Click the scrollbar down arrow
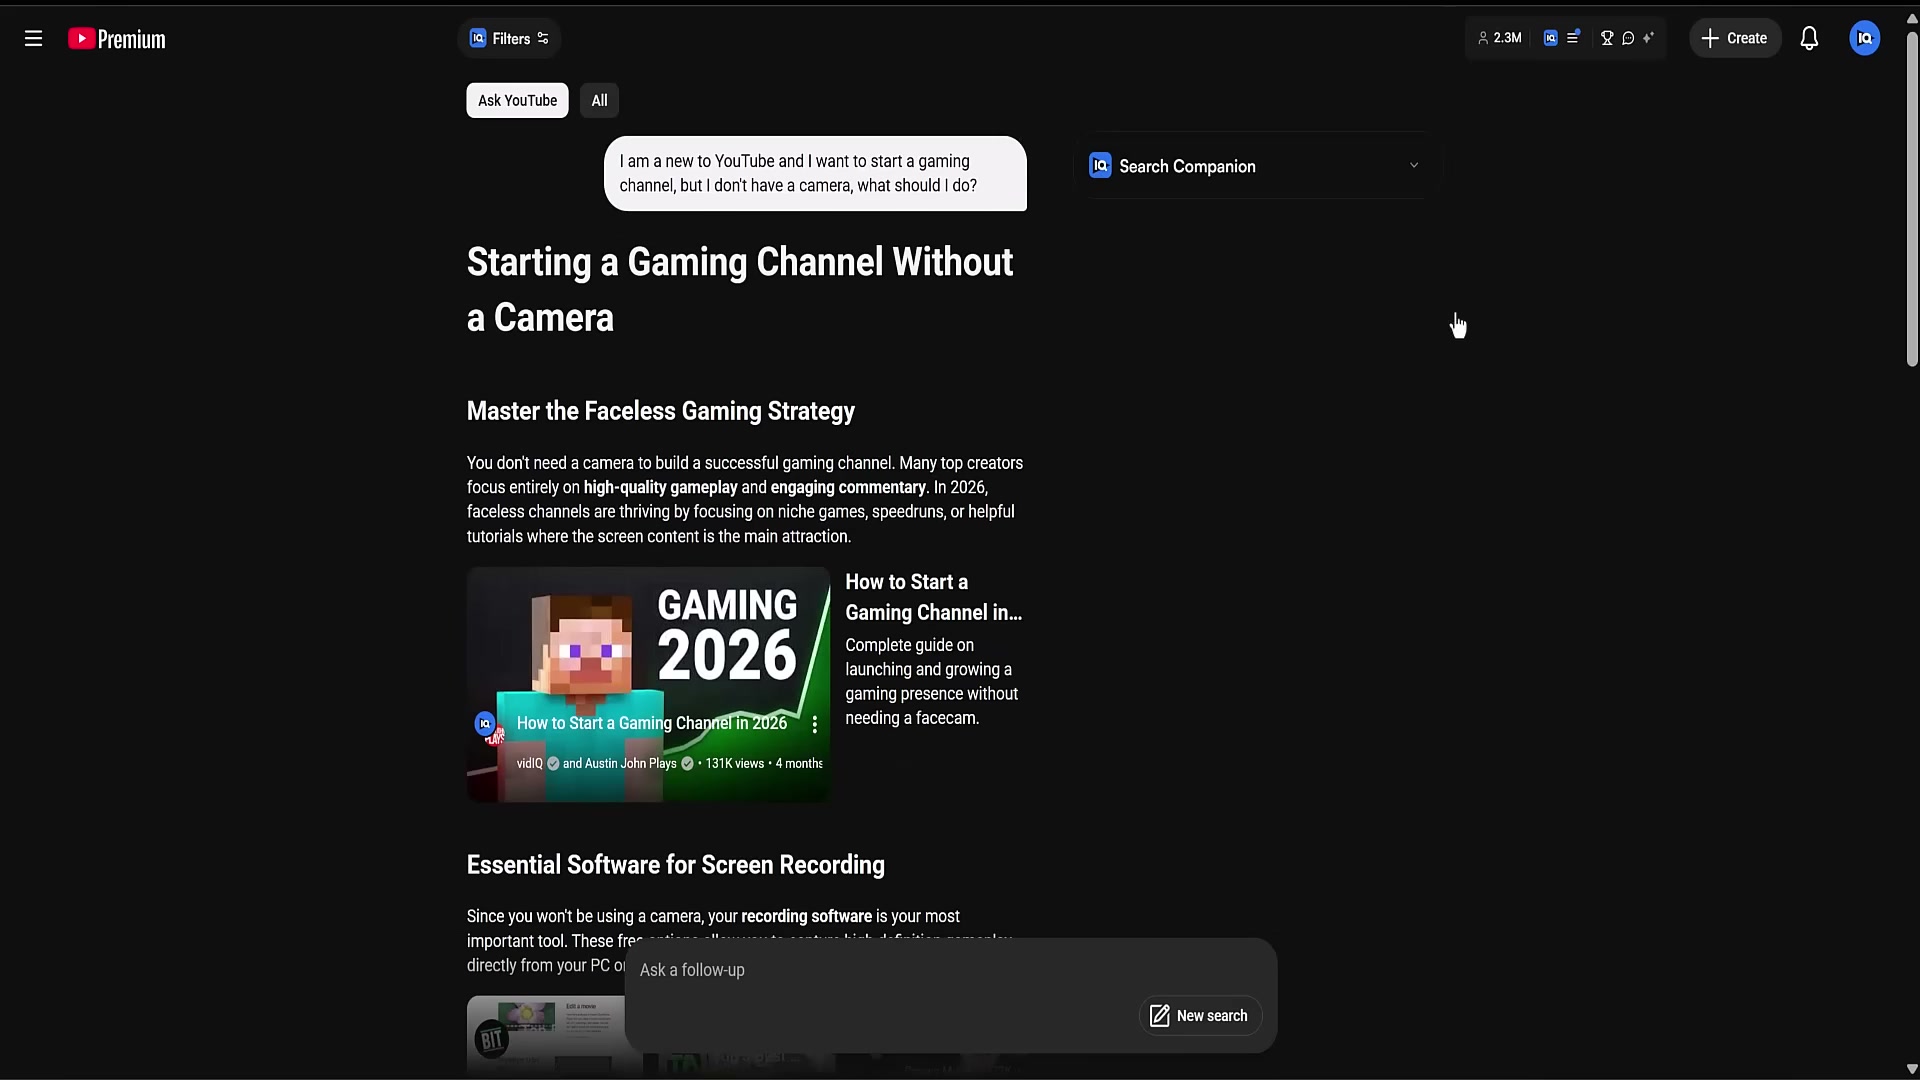This screenshot has height=1080, width=1920. coord(1912,1069)
